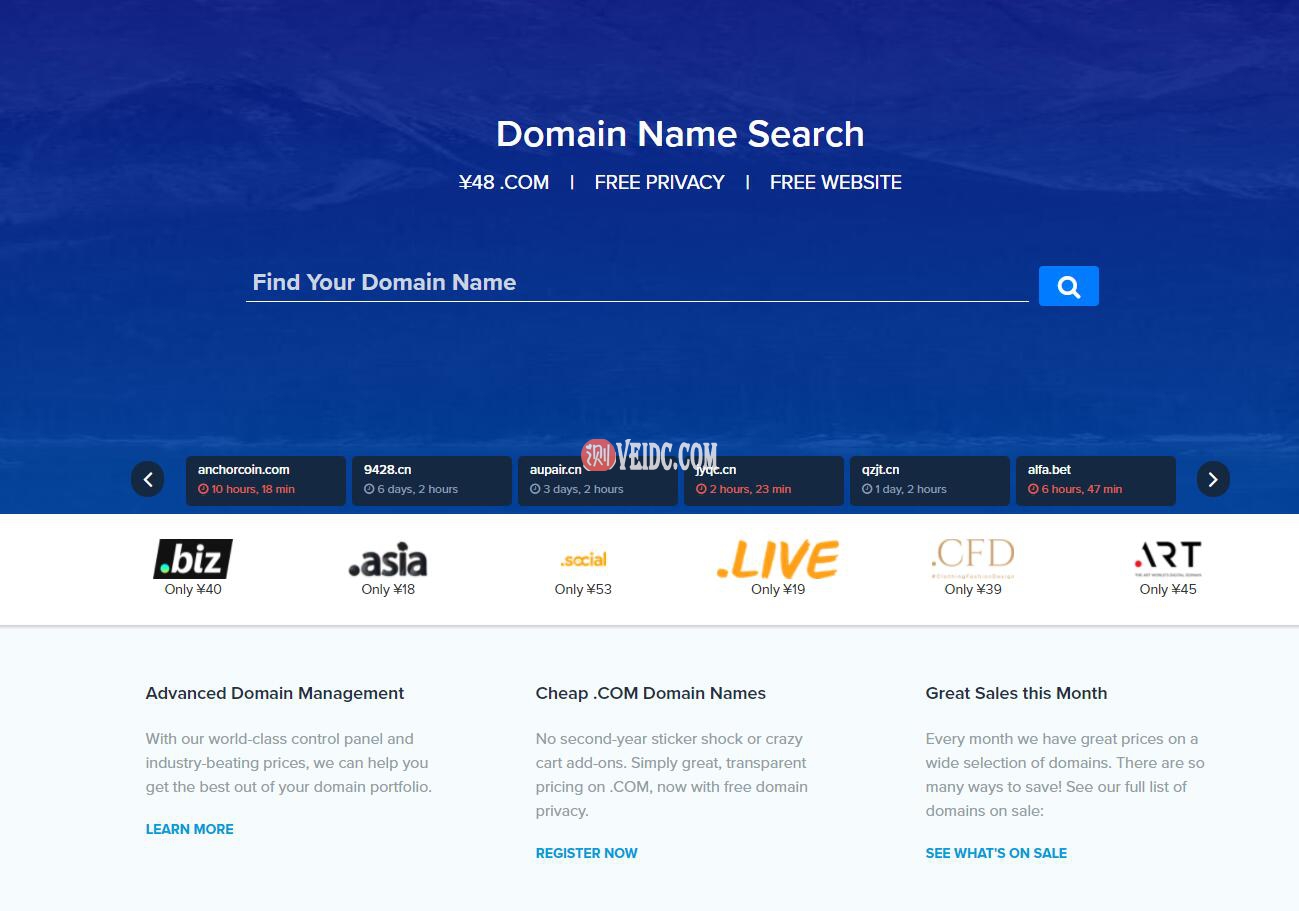This screenshot has height=911, width=1299.
Task: Click the LEARN MORE link
Action: (x=189, y=829)
